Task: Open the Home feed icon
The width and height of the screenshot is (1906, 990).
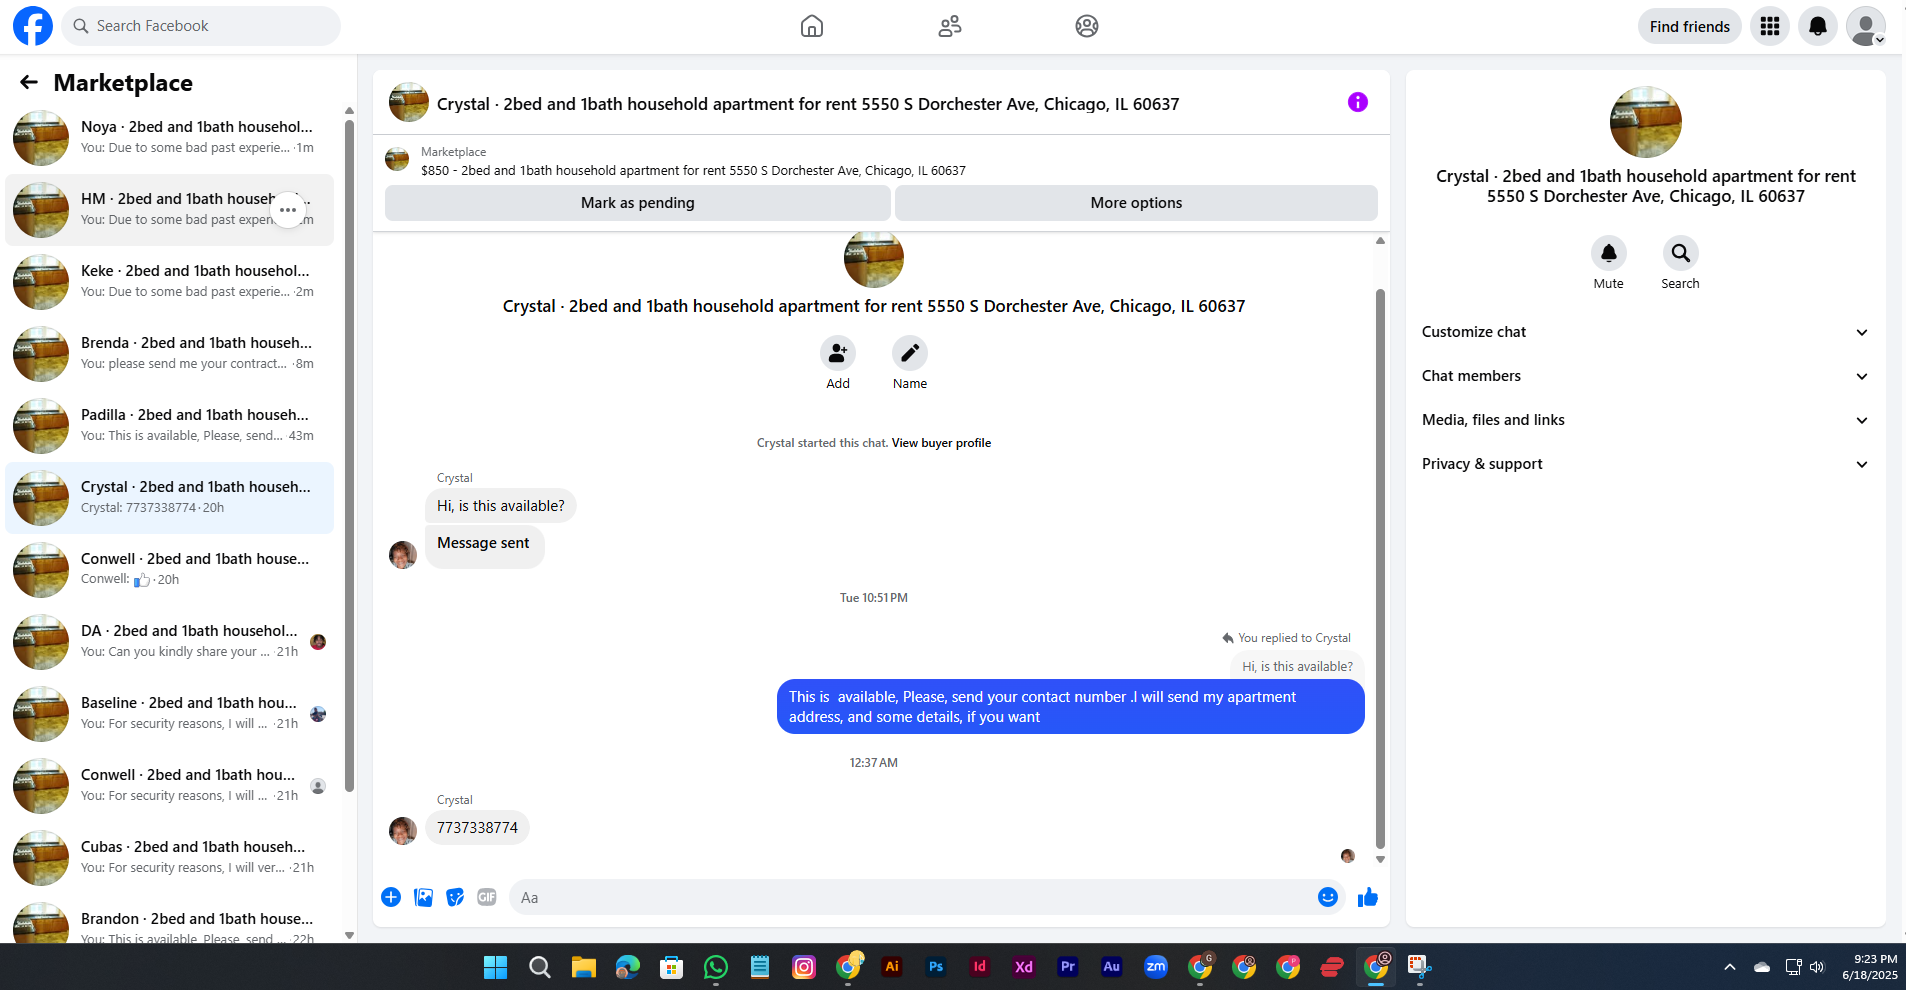Action: [x=812, y=26]
